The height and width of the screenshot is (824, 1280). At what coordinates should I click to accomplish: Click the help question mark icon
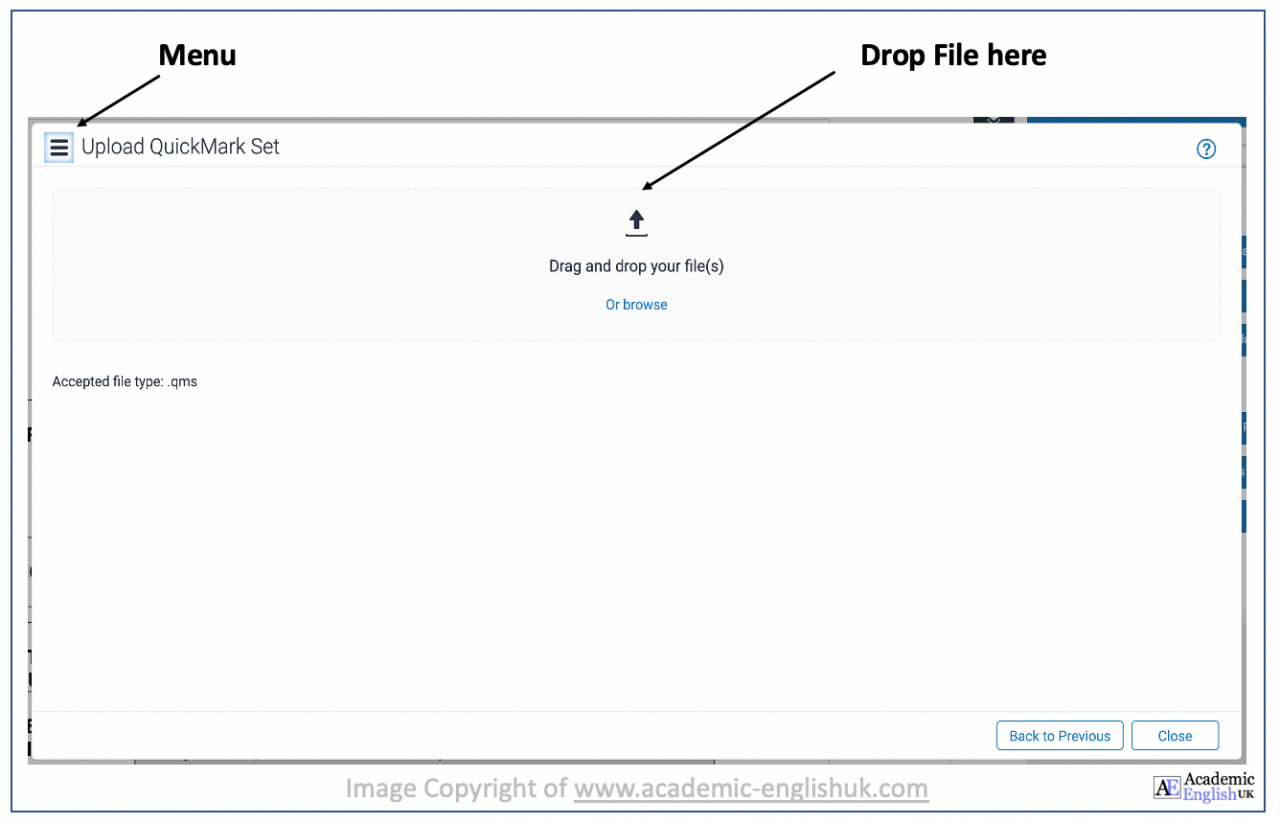(x=1206, y=149)
